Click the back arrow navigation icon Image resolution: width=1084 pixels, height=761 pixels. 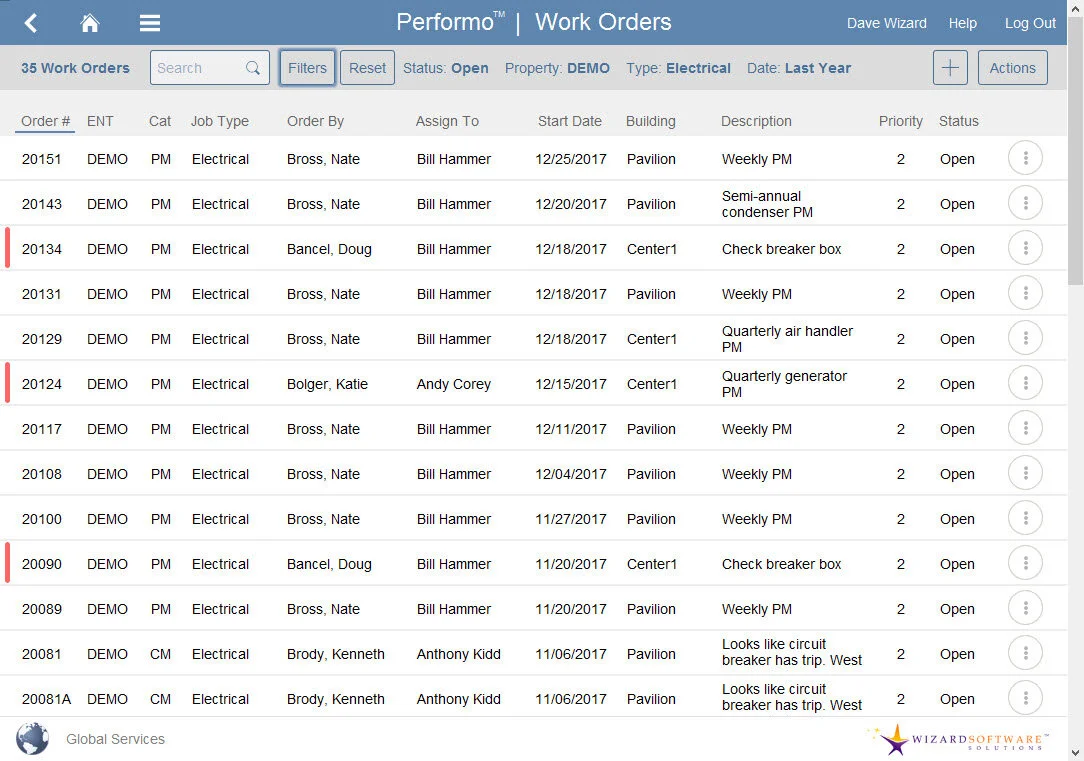point(29,22)
